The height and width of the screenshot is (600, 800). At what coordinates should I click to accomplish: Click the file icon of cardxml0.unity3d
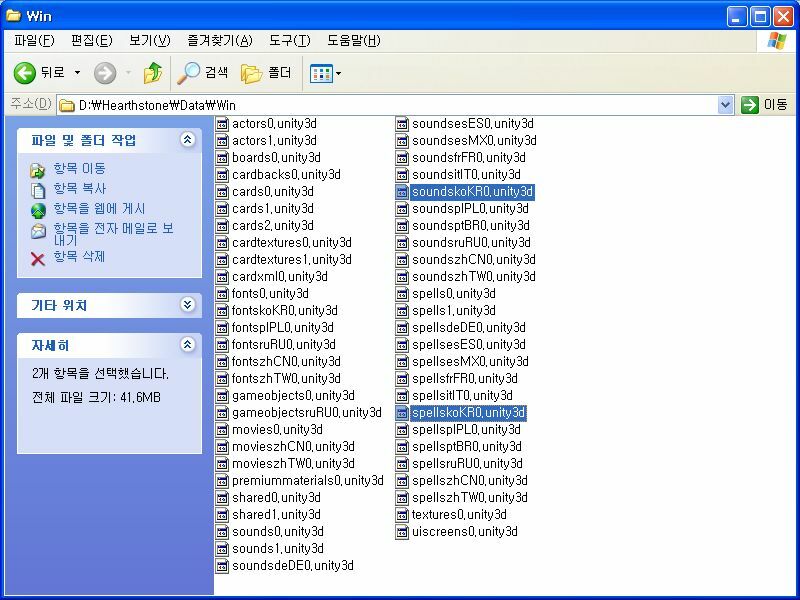click(222, 277)
